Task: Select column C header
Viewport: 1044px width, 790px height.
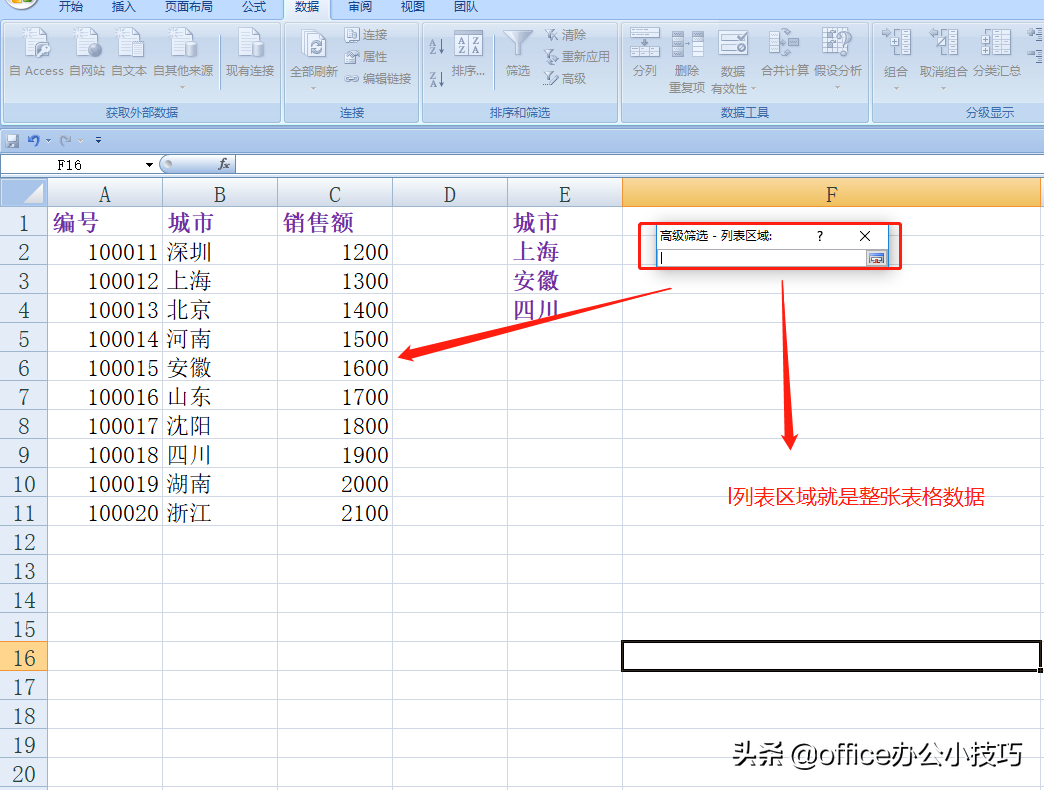Action: pos(335,194)
